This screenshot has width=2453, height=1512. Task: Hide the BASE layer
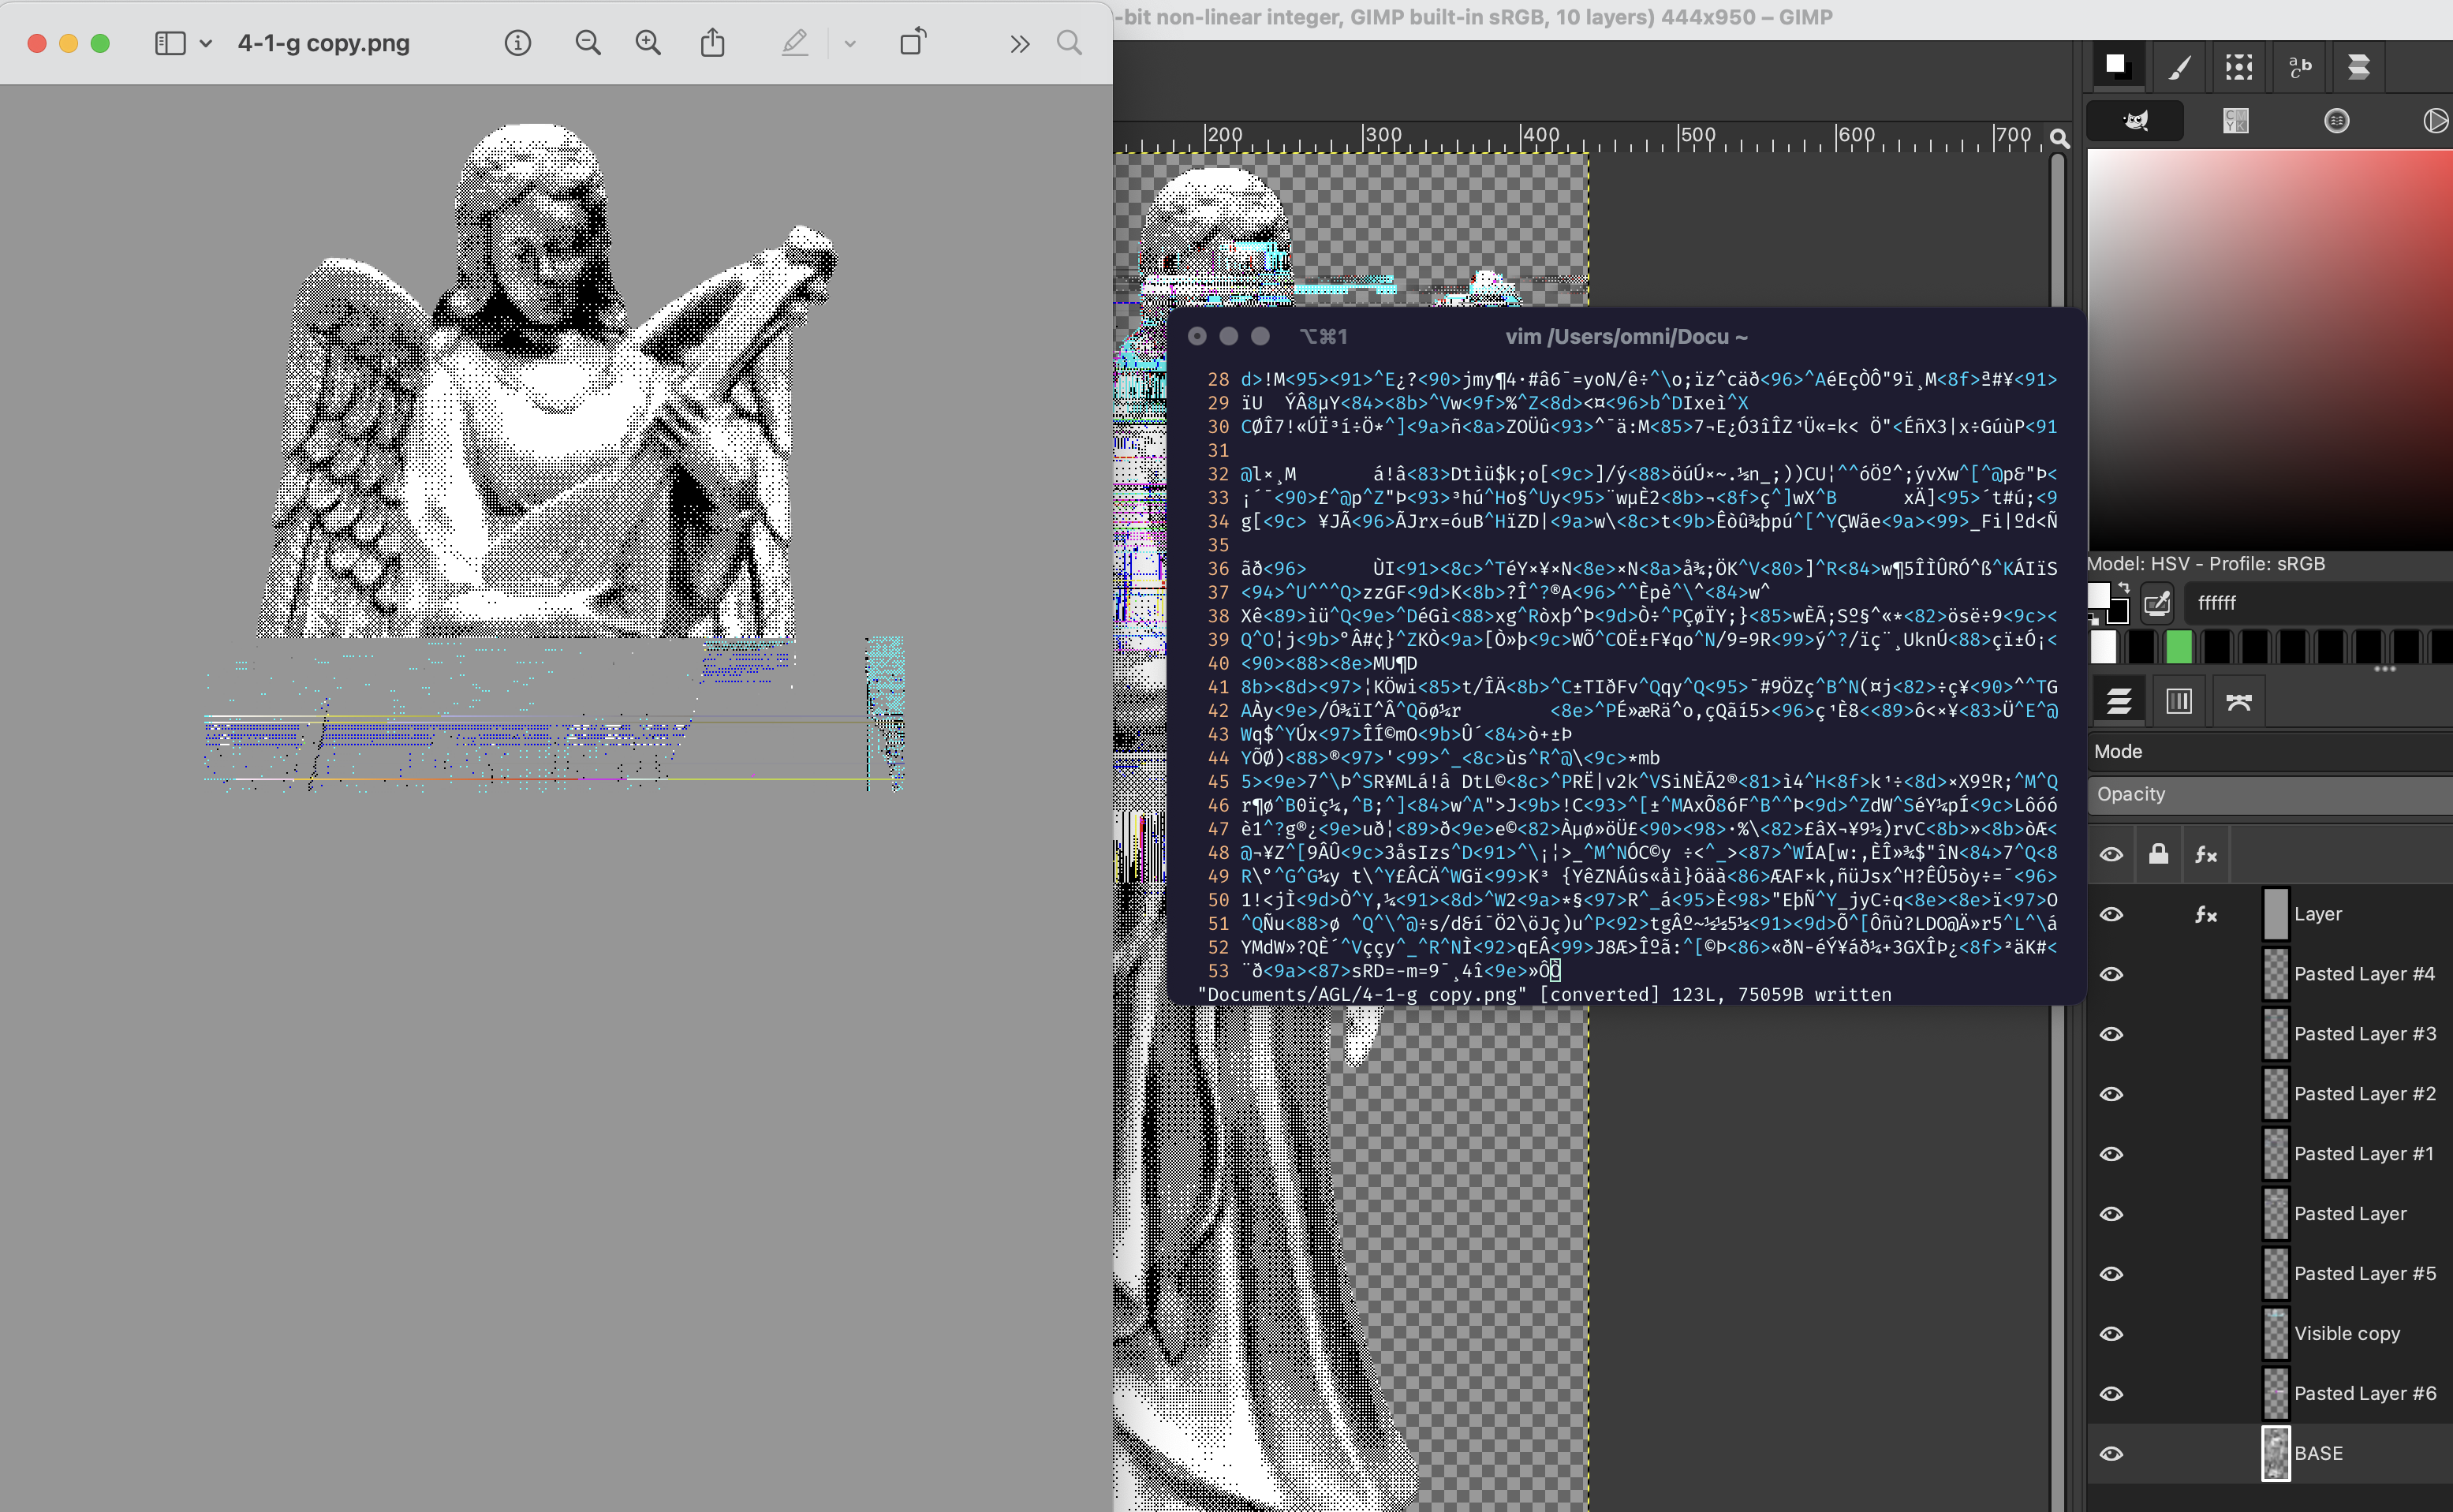tap(2111, 1453)
